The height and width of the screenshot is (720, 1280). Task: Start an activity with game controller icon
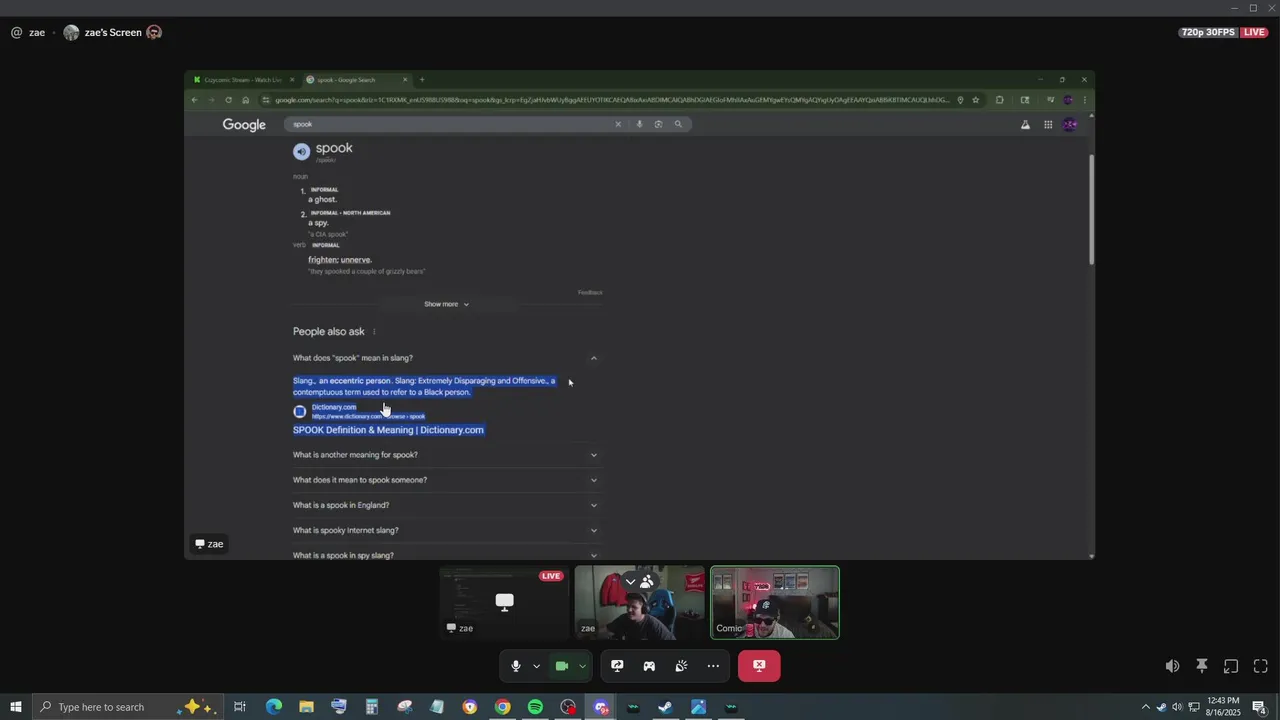[649, 666]
